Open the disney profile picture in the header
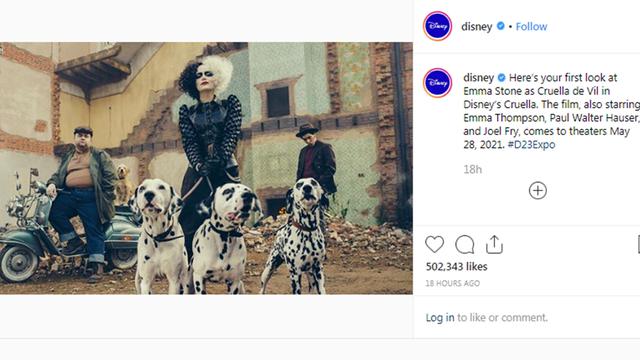The image size is (640, 360). tap(437, 26)
